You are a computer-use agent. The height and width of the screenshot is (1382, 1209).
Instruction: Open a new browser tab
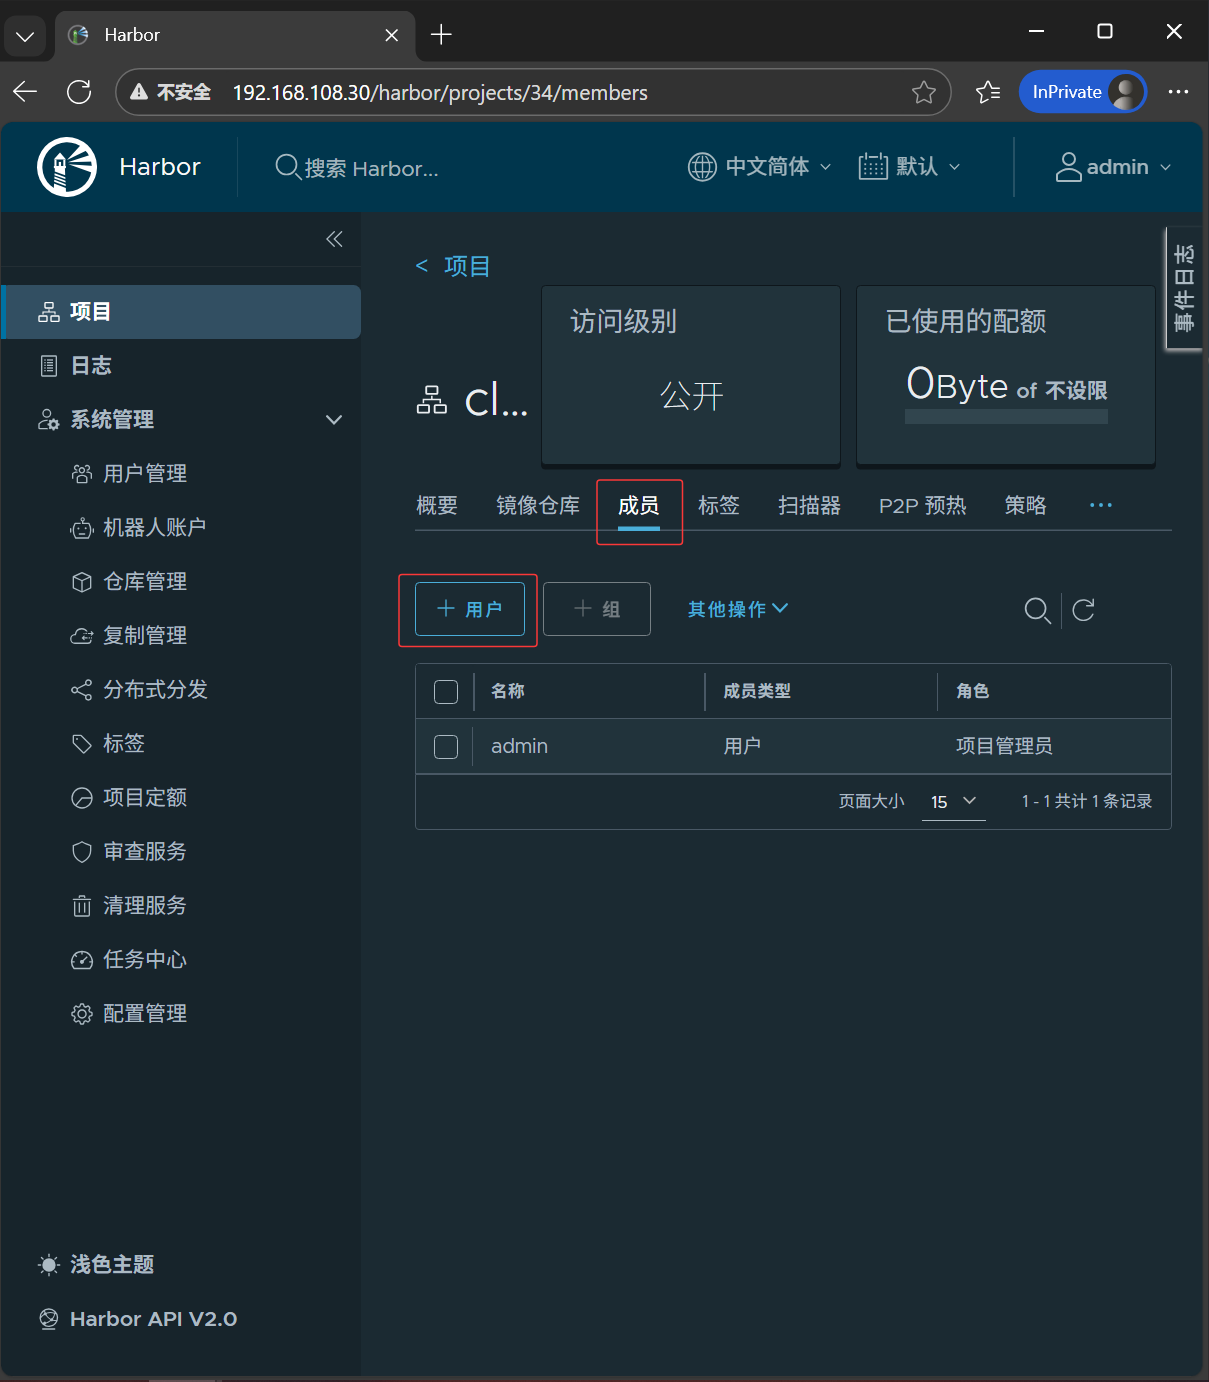pyautogui.click(x=441, y=35)
